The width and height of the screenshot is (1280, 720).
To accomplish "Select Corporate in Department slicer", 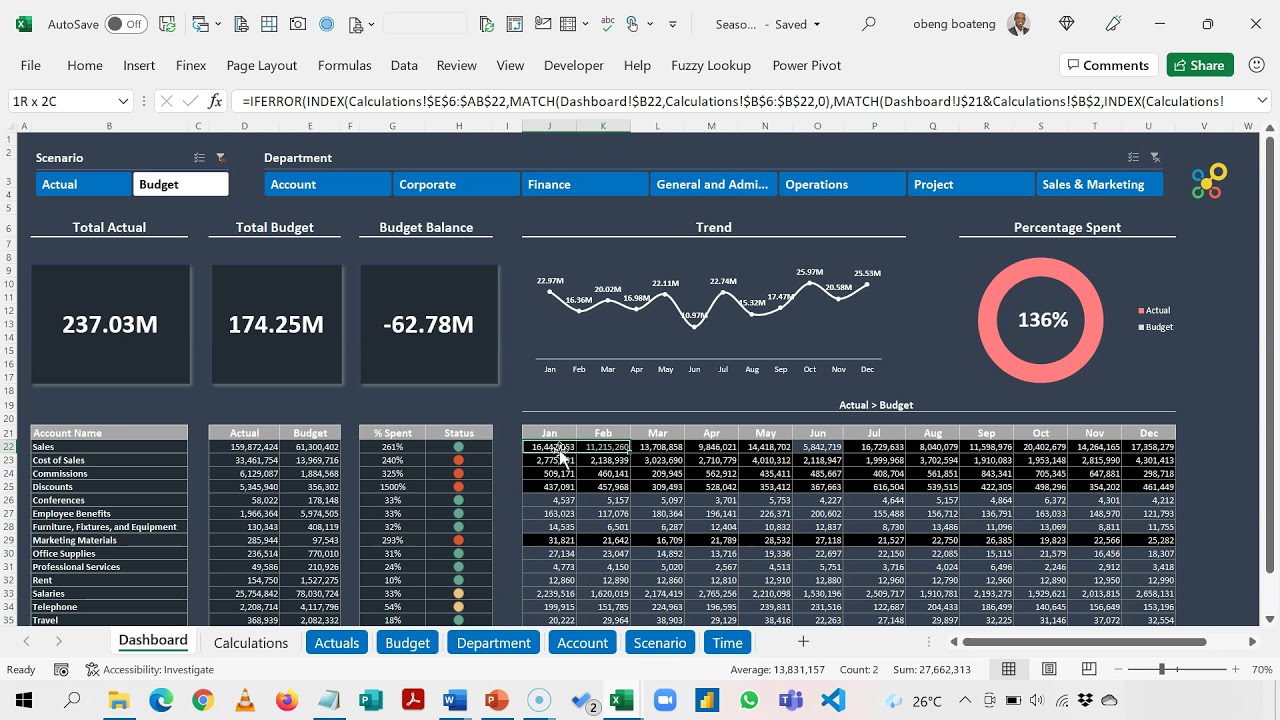I will tap(456, 184).
